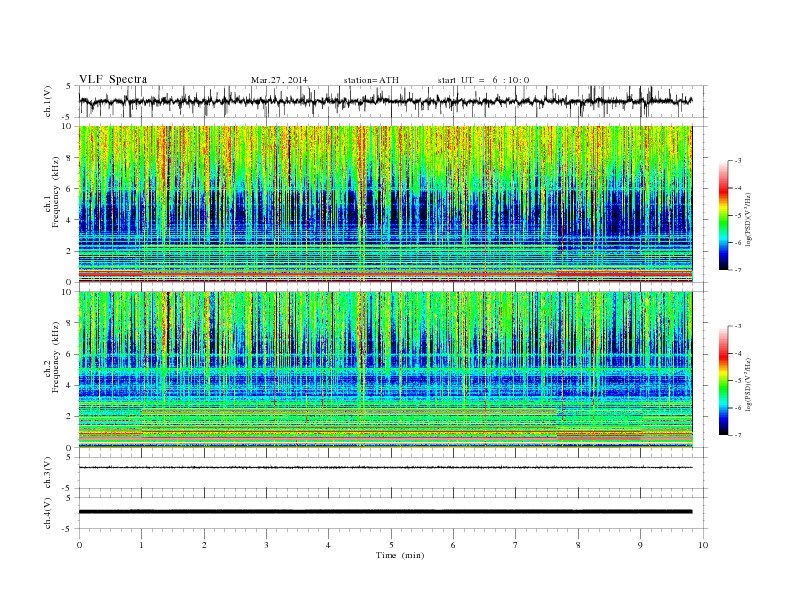Image resolution: width=792 pixels, height=612 pixels.
Task: Click the "2" tick on the time axis
Action: (204, 545)
